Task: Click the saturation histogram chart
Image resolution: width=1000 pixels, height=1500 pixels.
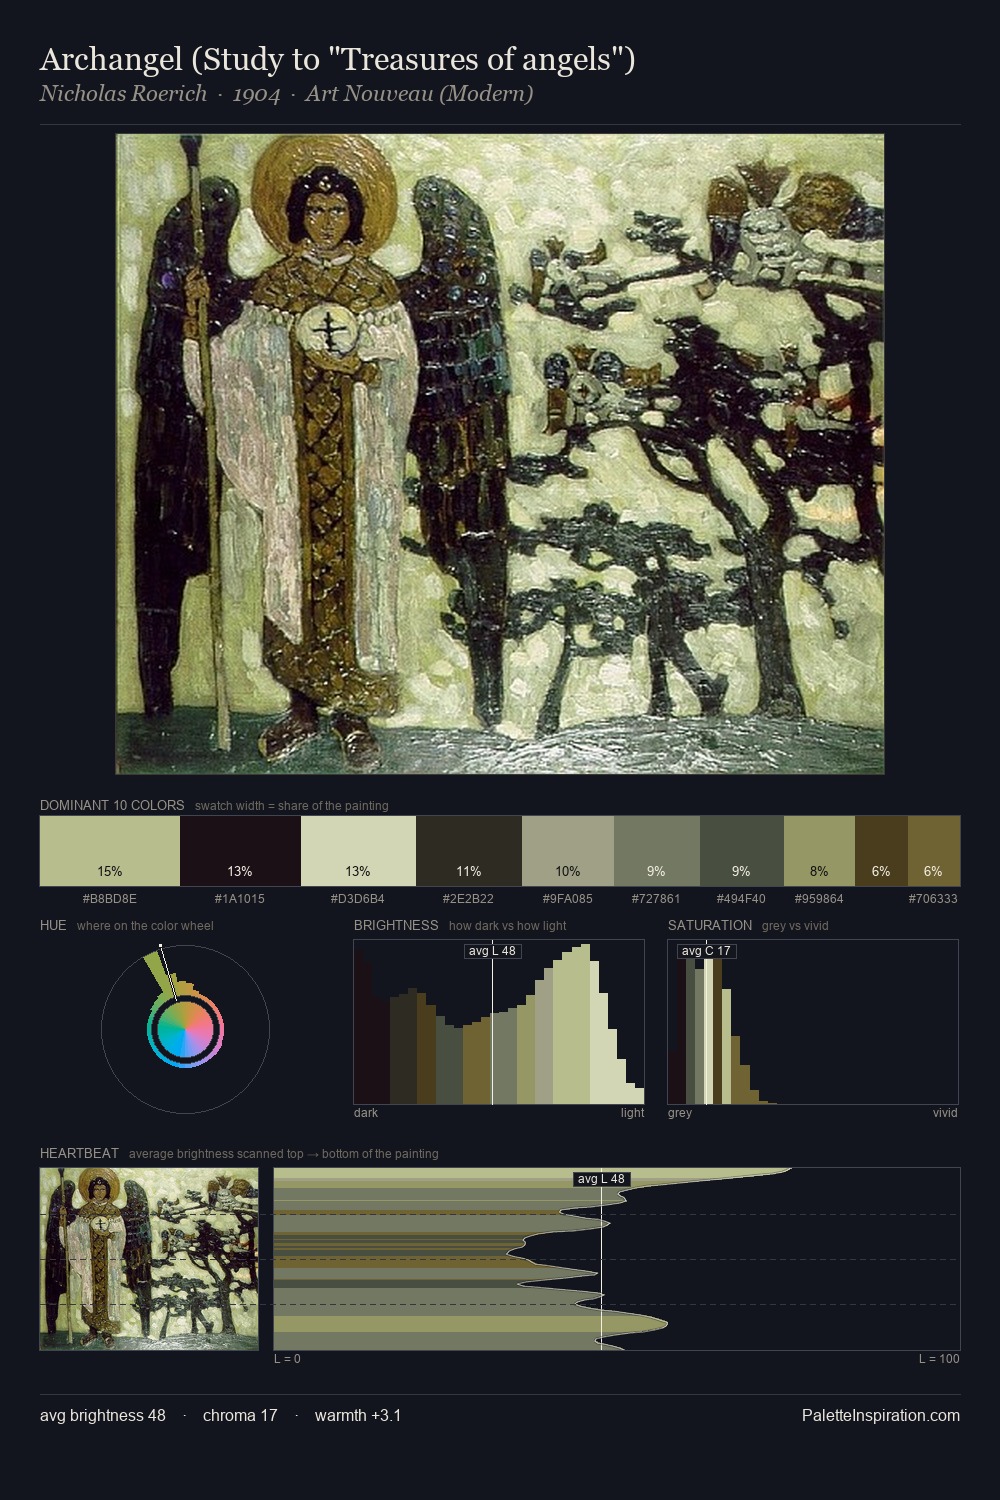Action: coord(813,1022)
